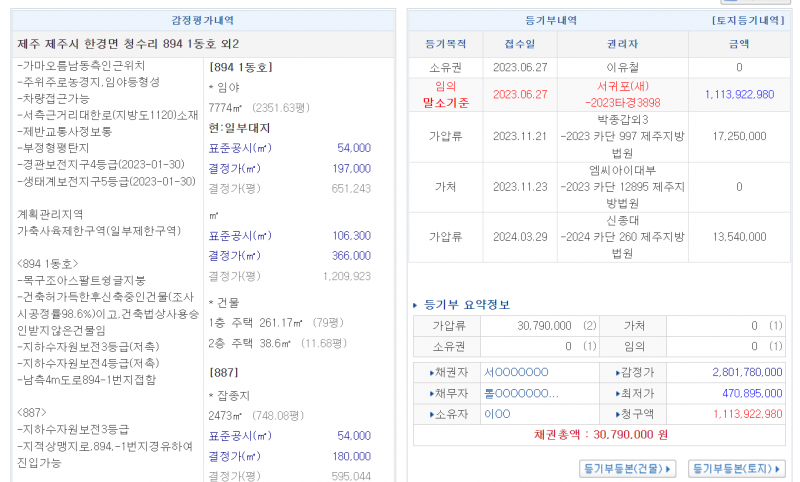Select owner name 이OO
The height and width of the screenshot is (482, 800).
(498, 414)
